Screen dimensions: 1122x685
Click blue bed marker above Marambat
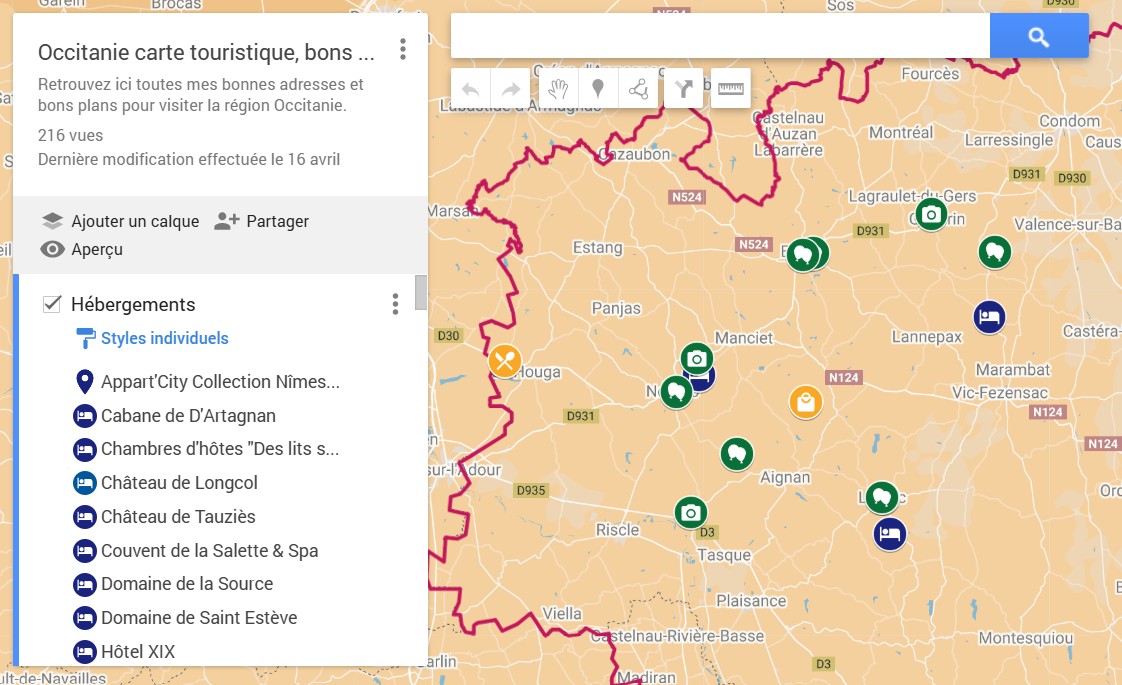[989, 316]
